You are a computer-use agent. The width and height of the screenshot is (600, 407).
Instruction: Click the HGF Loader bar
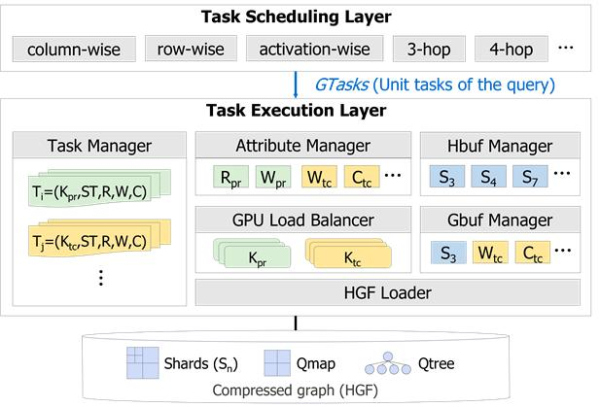pyautogui.click(x=387, y=292)
